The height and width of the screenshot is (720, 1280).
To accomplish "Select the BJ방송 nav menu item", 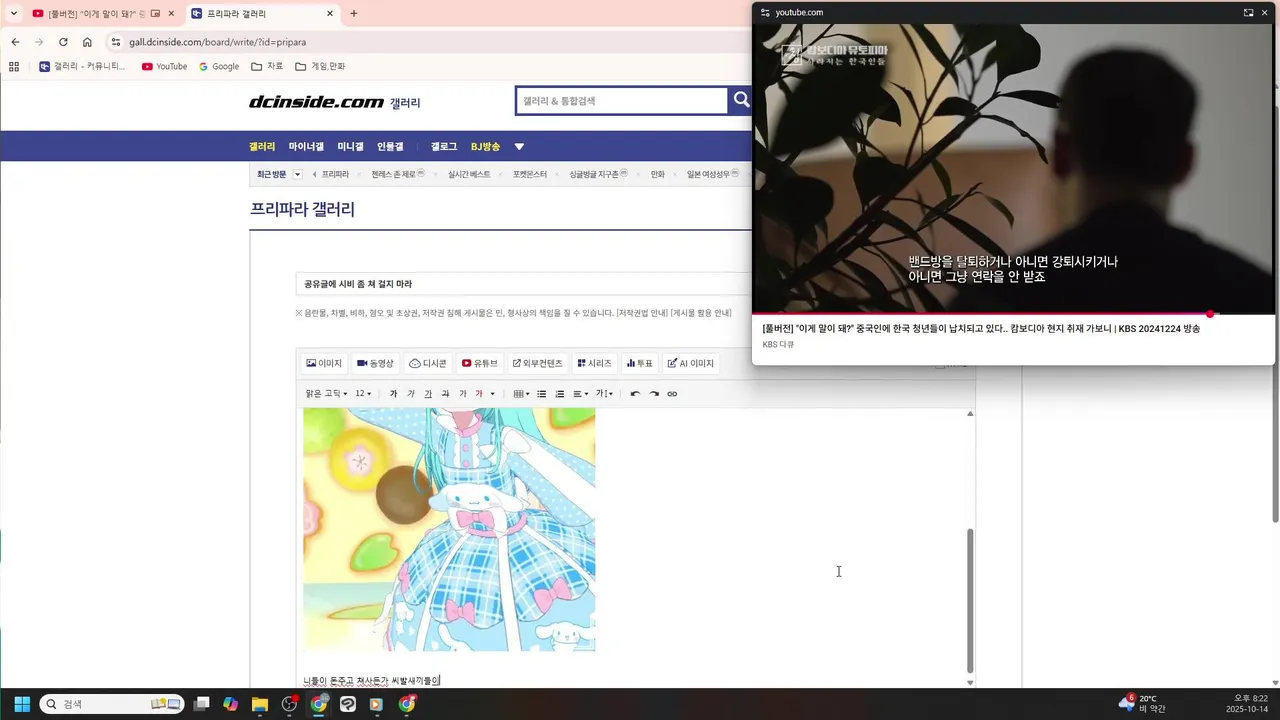I will [485, 147].
